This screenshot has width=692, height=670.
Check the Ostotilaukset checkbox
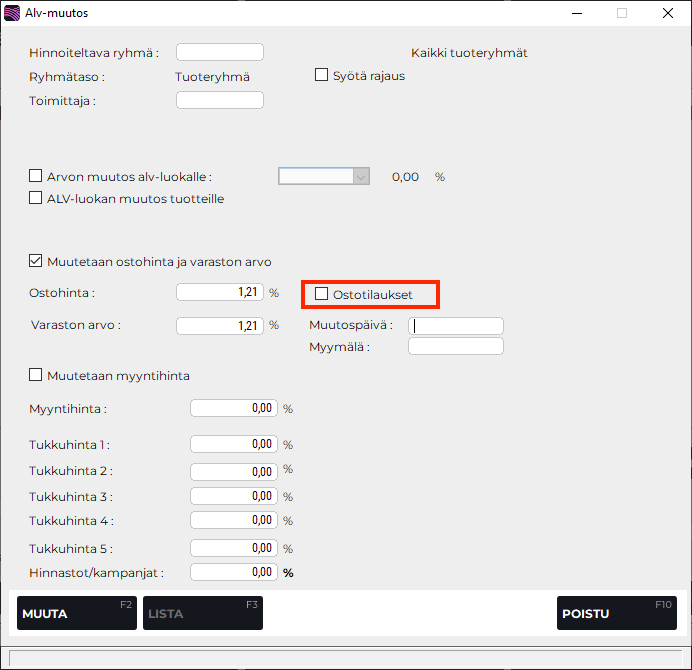[322, 294]
